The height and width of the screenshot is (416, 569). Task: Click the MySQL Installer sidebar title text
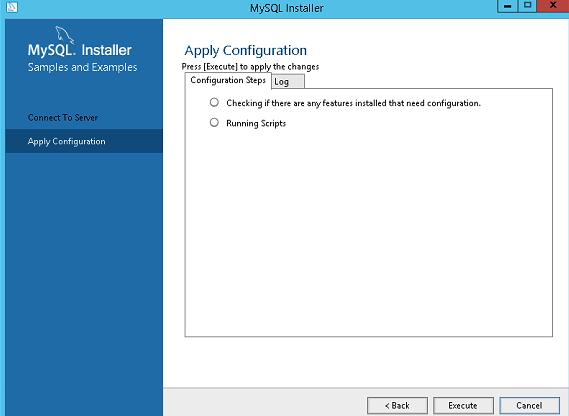pyautogui.click(x=79, y=50)
